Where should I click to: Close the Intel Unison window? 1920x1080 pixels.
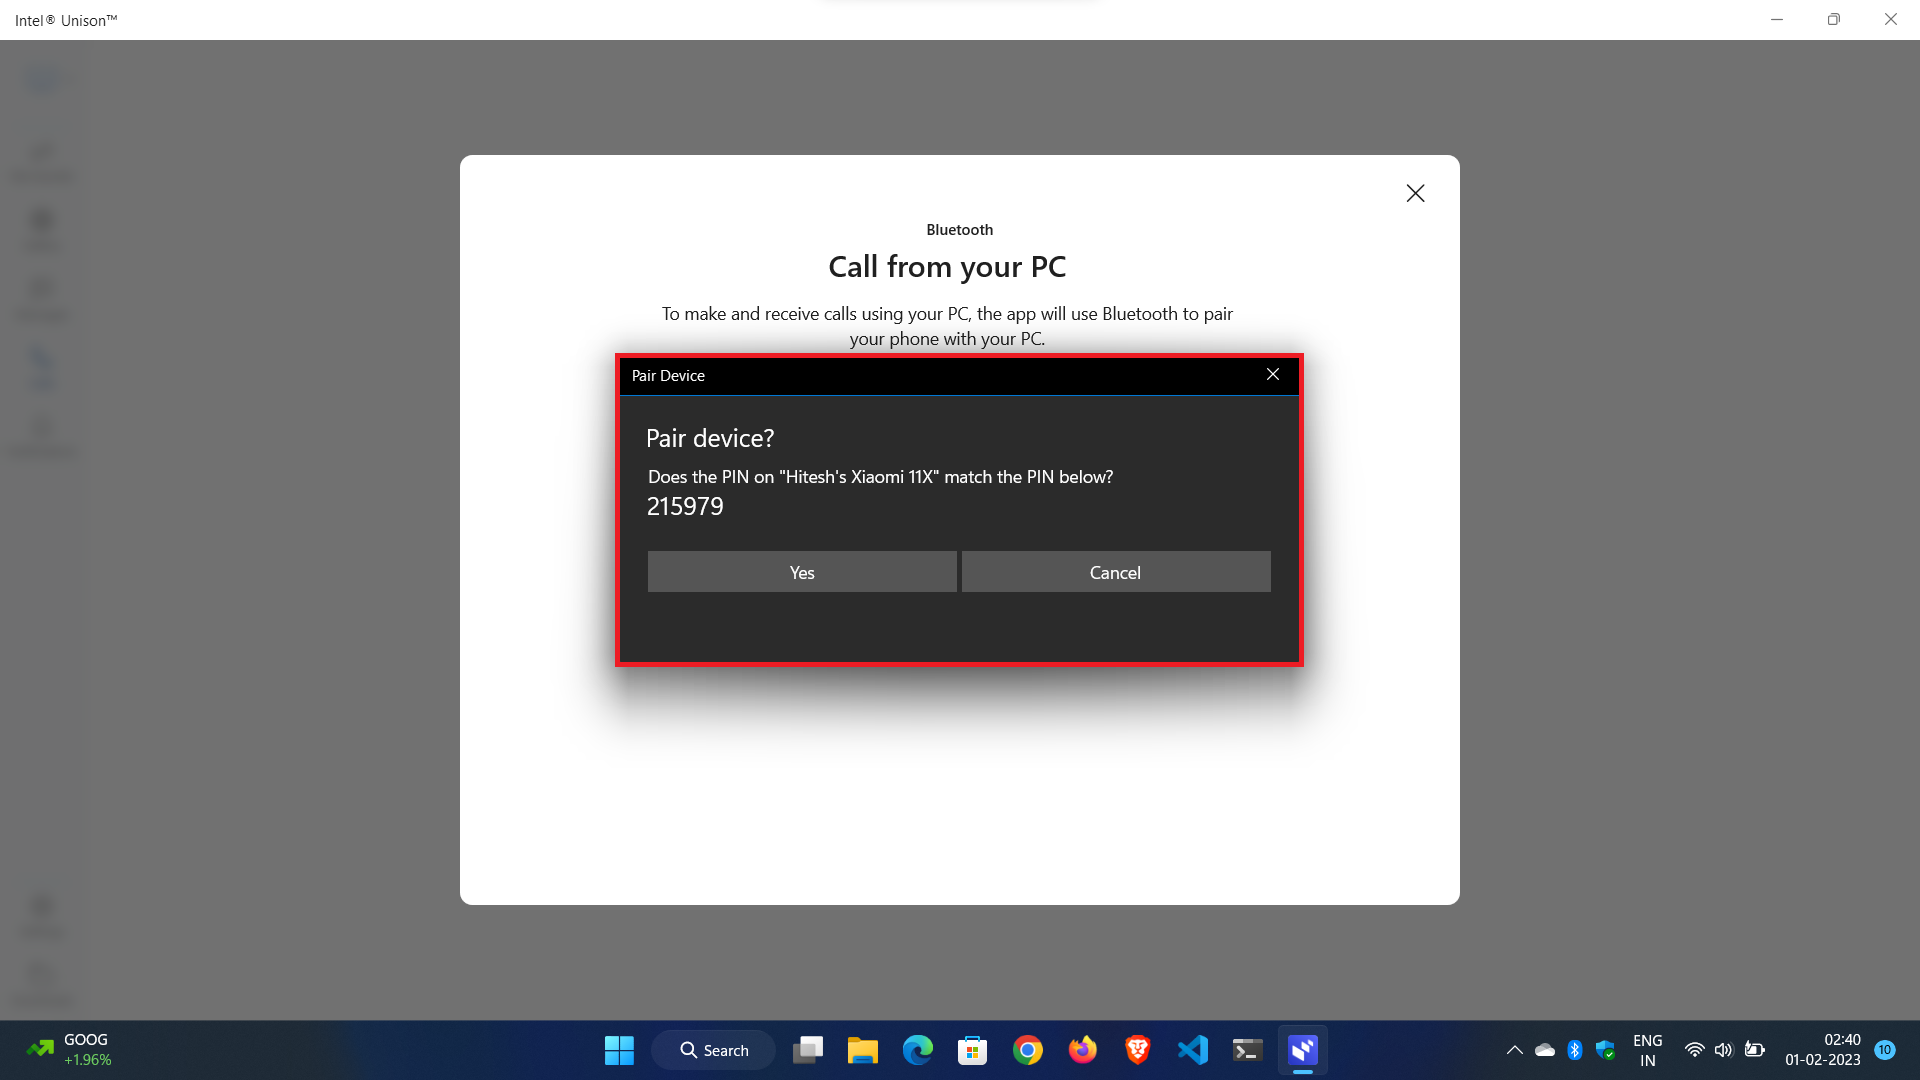click(1891, 19)
